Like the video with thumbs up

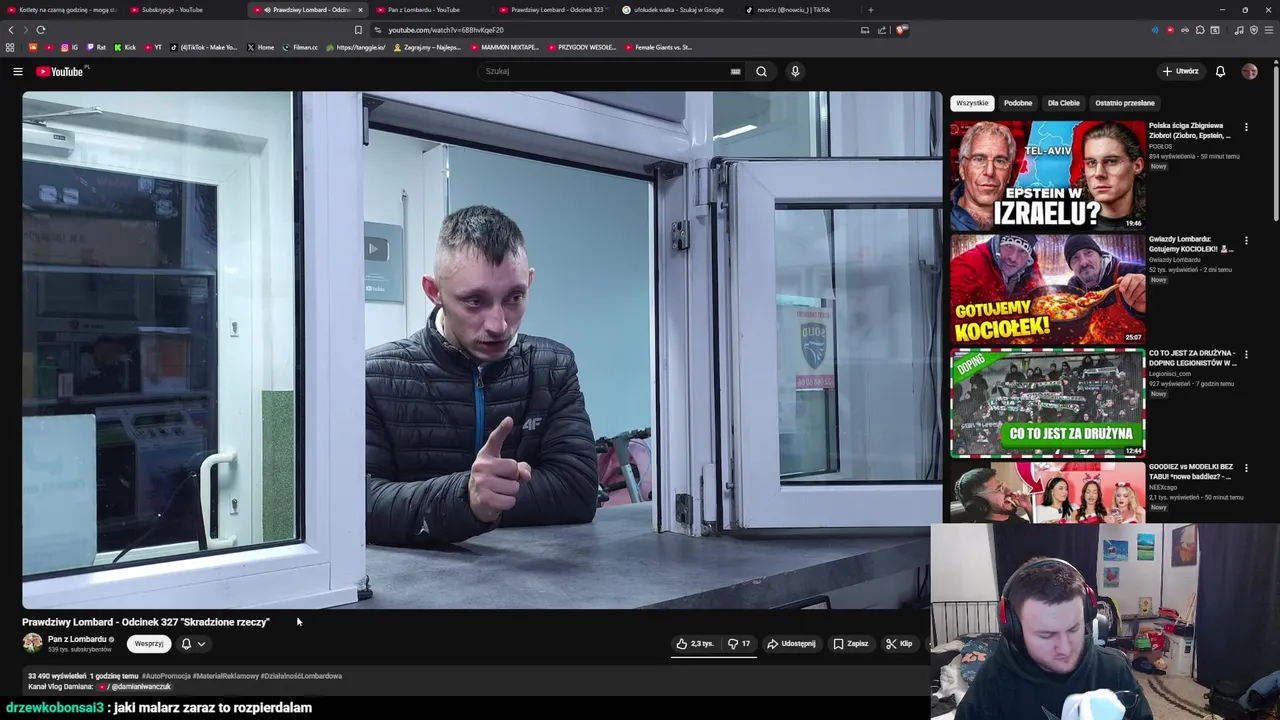tap(694, 644)
